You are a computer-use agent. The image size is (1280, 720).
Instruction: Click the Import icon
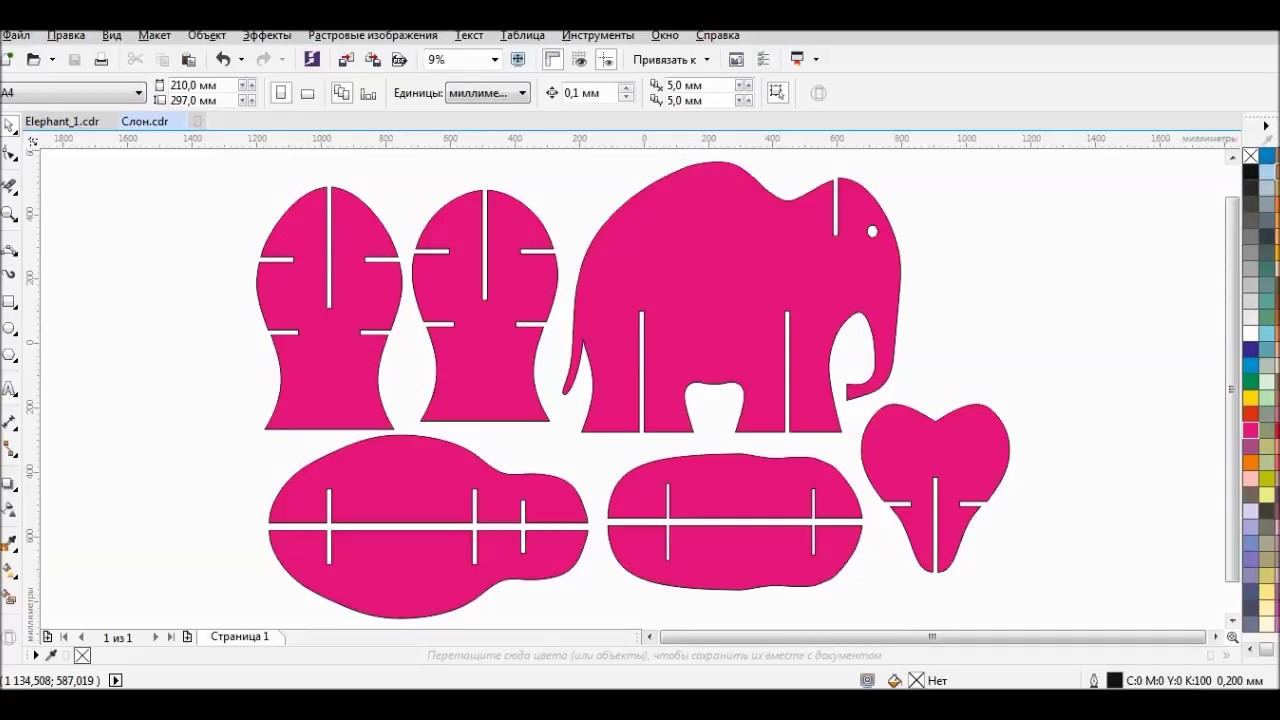point(346,60)
